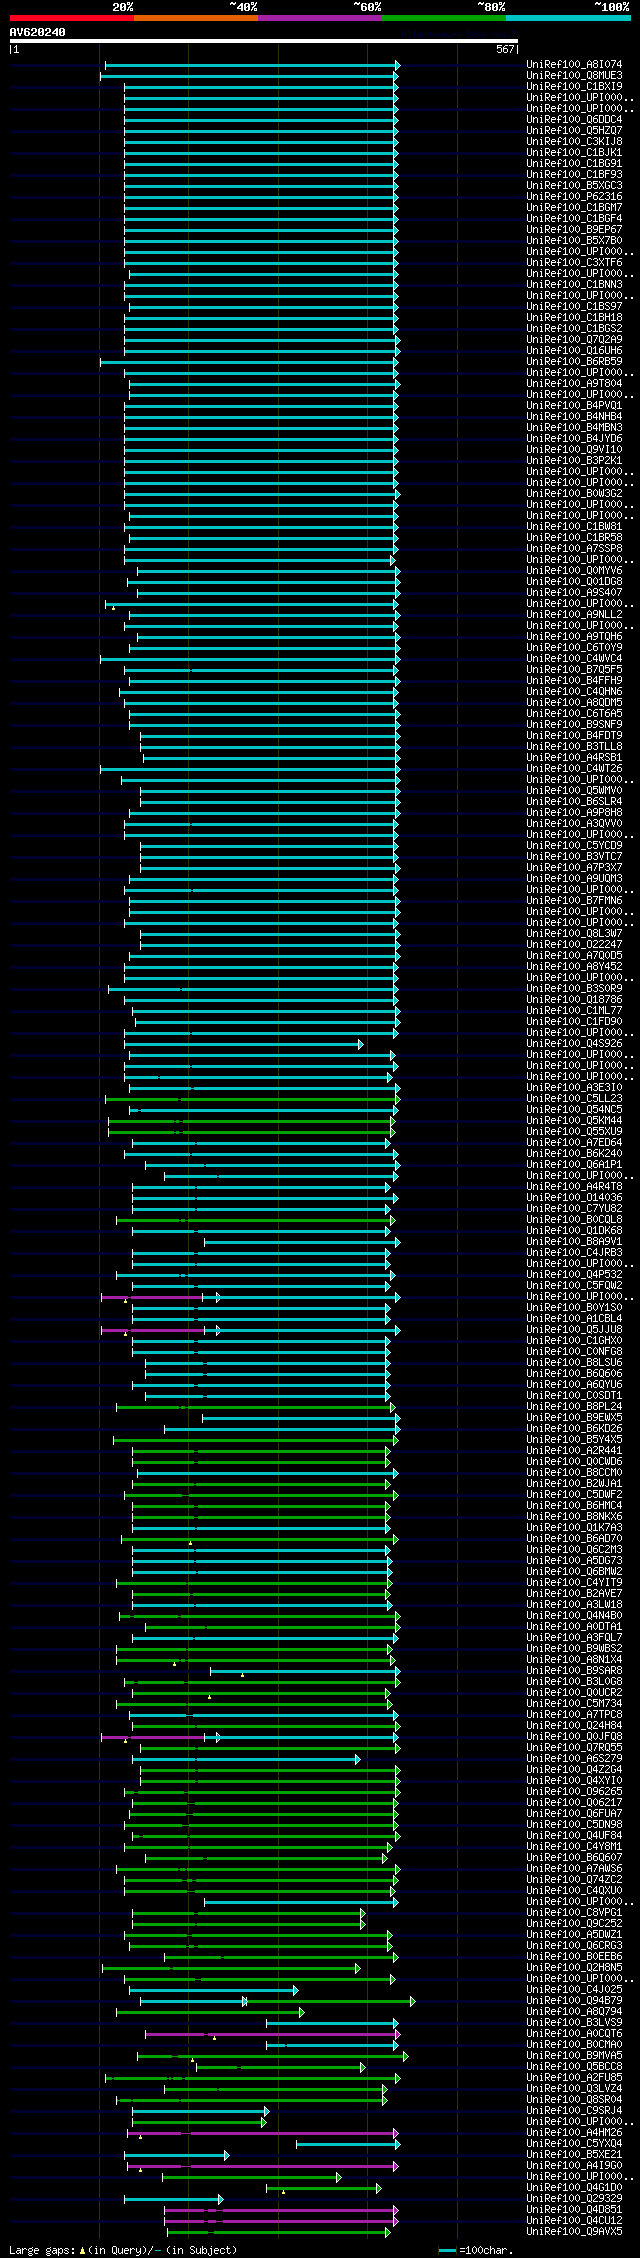Screen dimensions: 640x2258
Task: Select the UniRef100_A2FU85 entry
Action: (574, 2077)
